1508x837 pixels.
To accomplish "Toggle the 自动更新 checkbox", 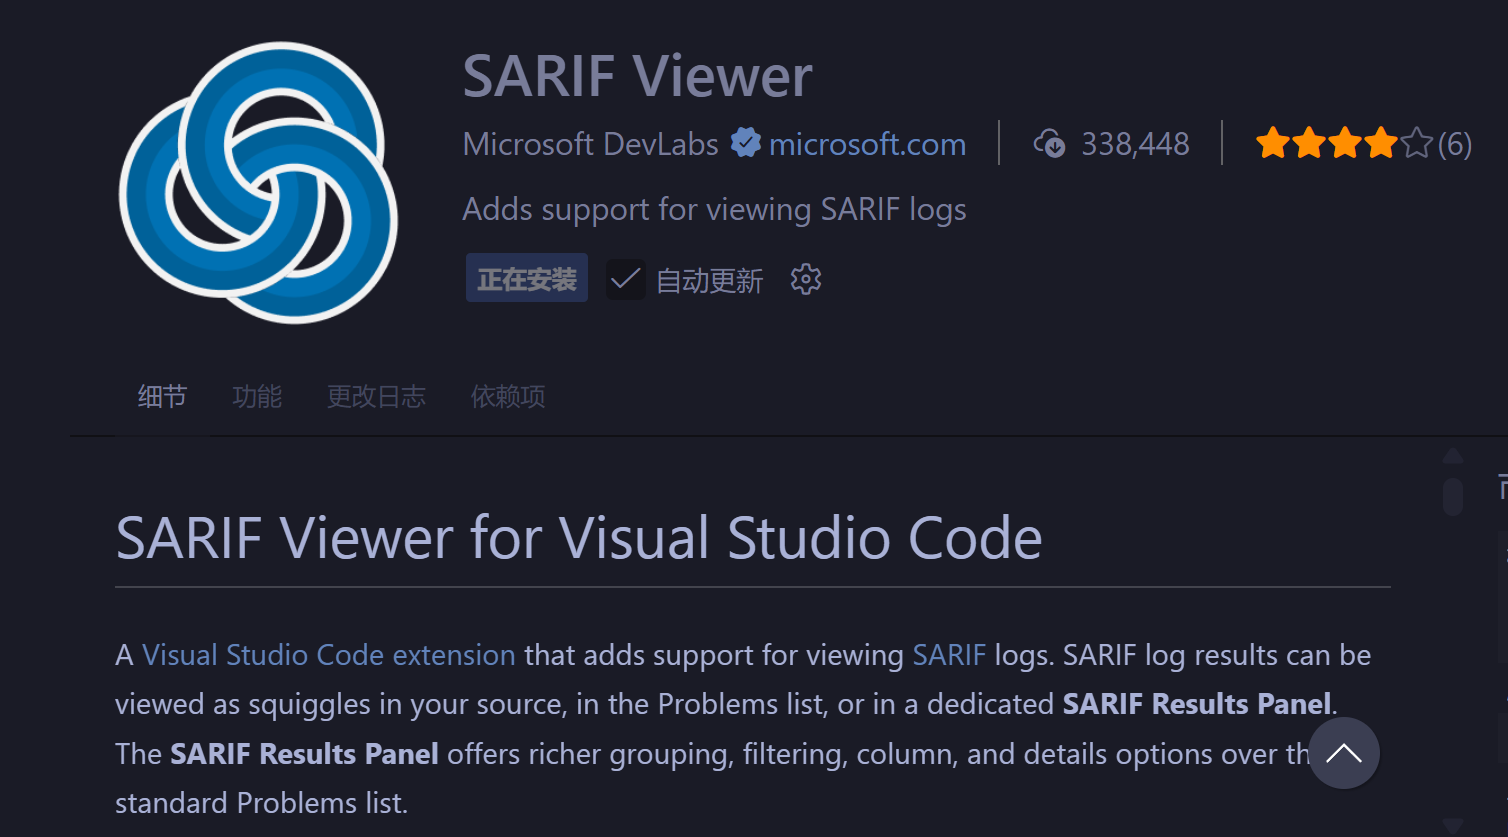I will [626, 280].
